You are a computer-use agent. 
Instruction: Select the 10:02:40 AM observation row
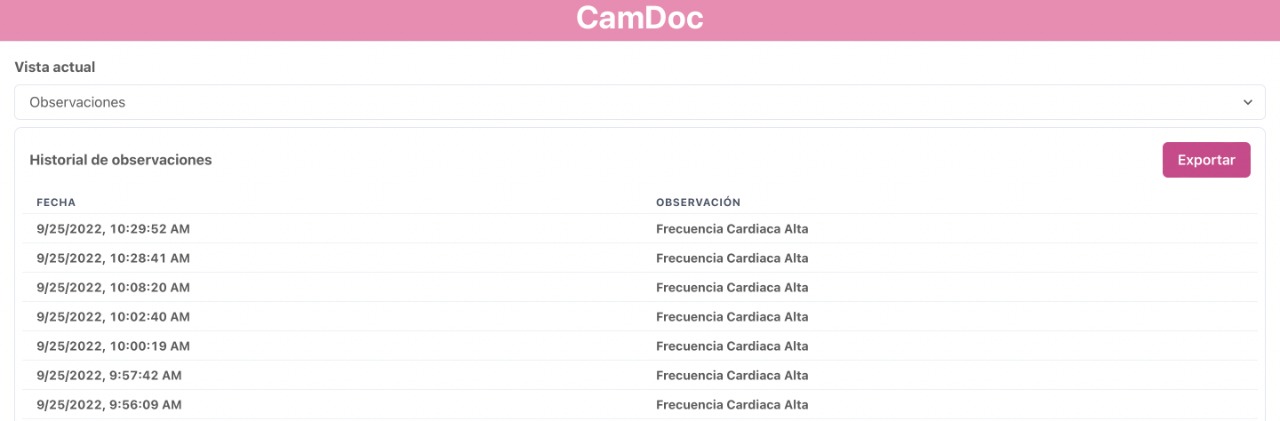click(x=640, y=316)
